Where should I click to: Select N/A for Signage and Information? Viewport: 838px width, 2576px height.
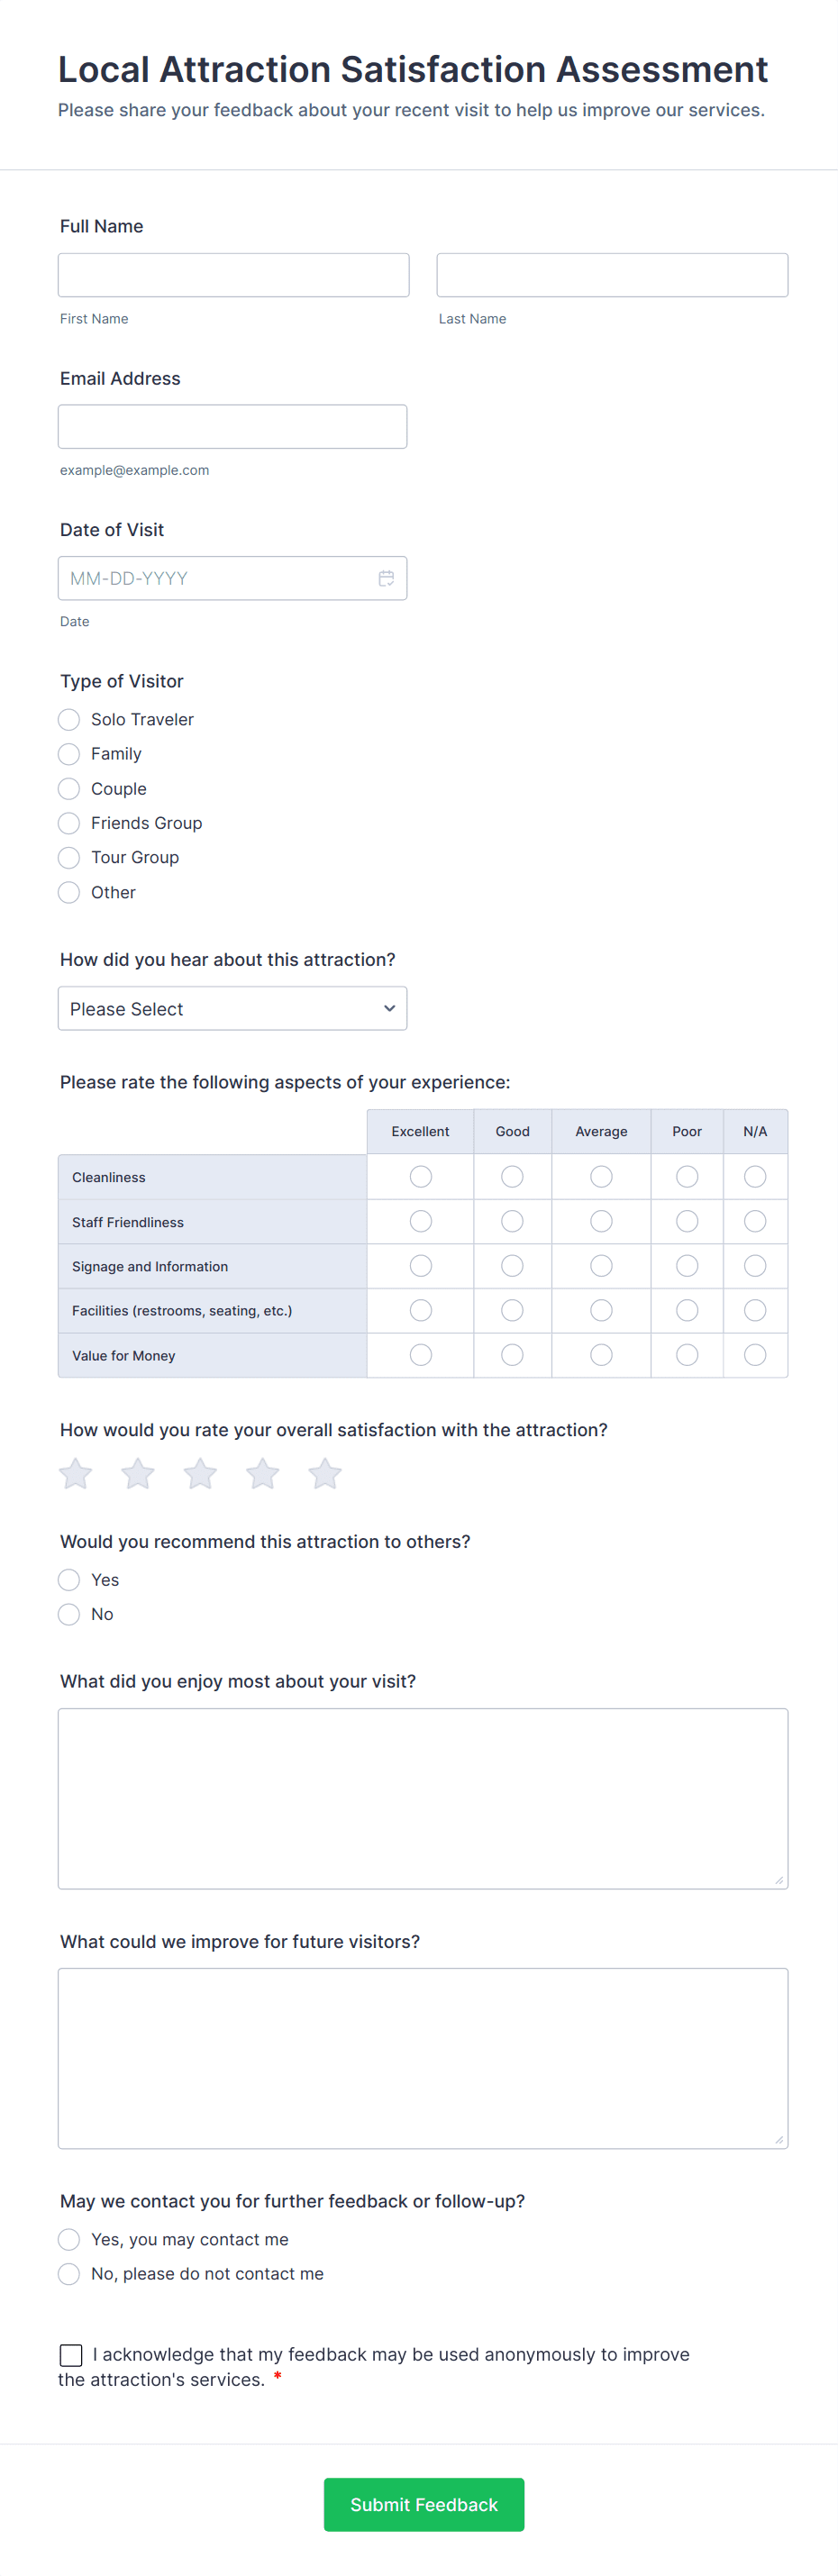755,1266
